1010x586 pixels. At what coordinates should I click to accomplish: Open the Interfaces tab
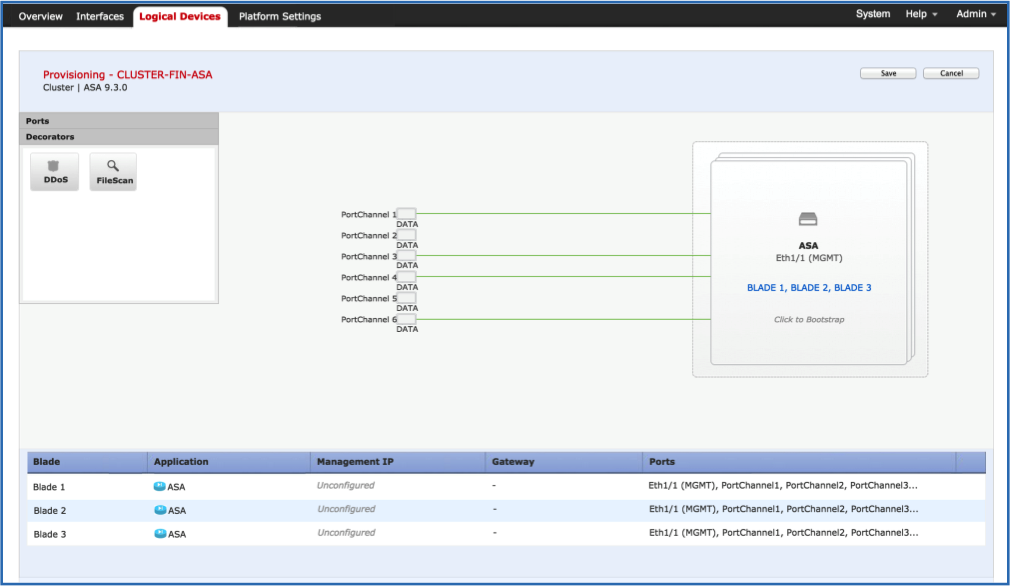tap(100, 16)
